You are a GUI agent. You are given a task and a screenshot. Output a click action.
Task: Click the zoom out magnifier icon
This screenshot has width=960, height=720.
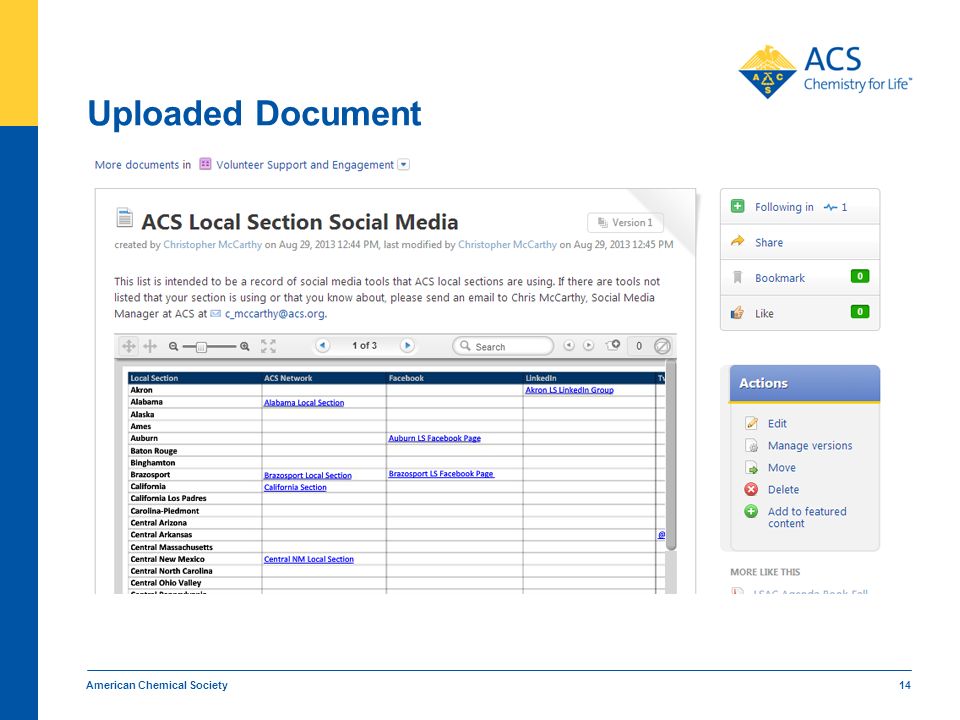[x=173, y=347]
